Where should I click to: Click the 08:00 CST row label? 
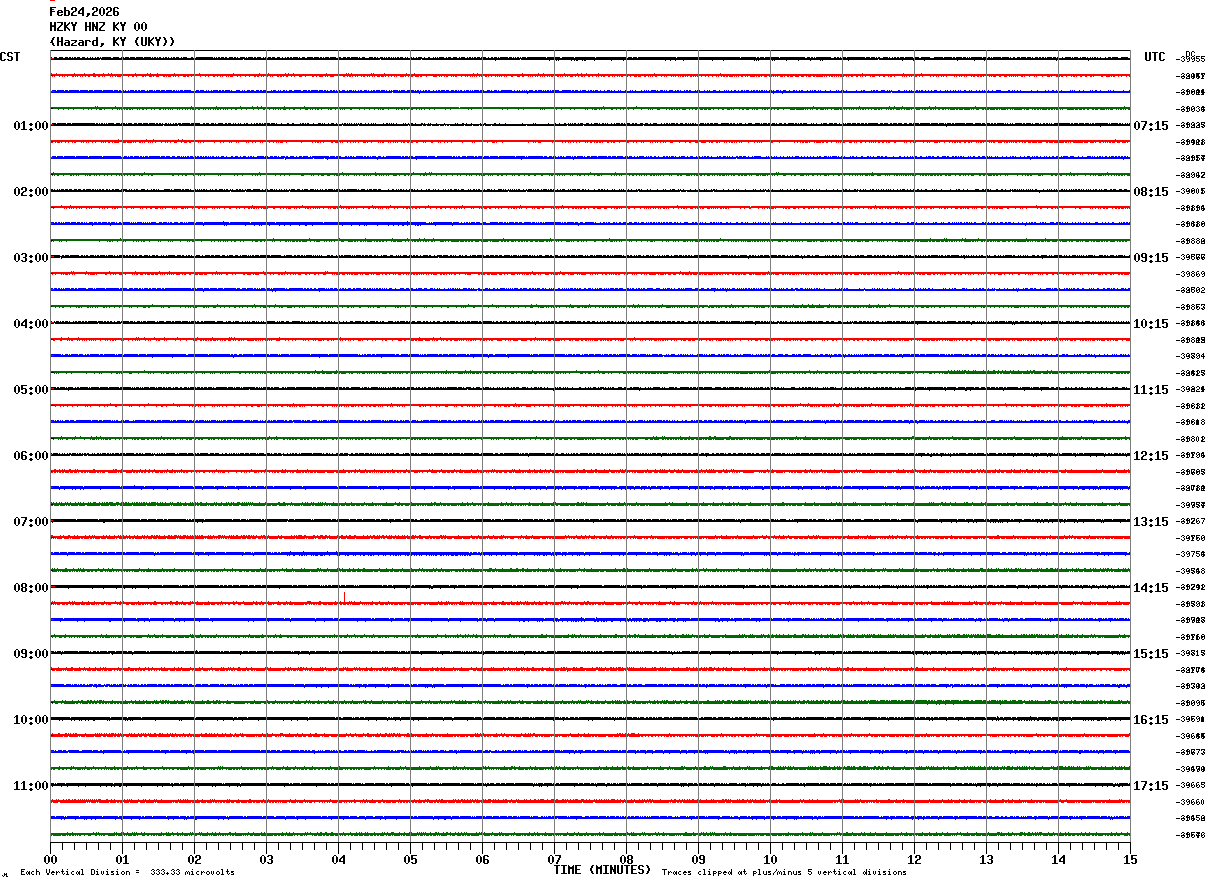pos(31,588)
